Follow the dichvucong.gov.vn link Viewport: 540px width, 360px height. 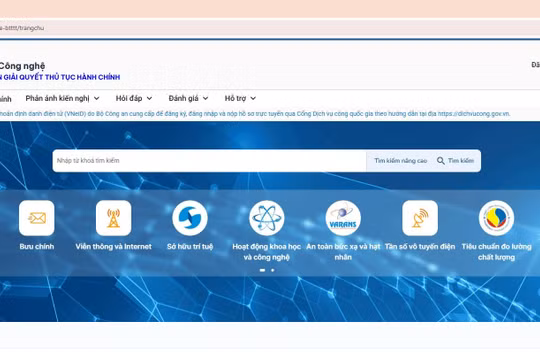tap(474, 114)
